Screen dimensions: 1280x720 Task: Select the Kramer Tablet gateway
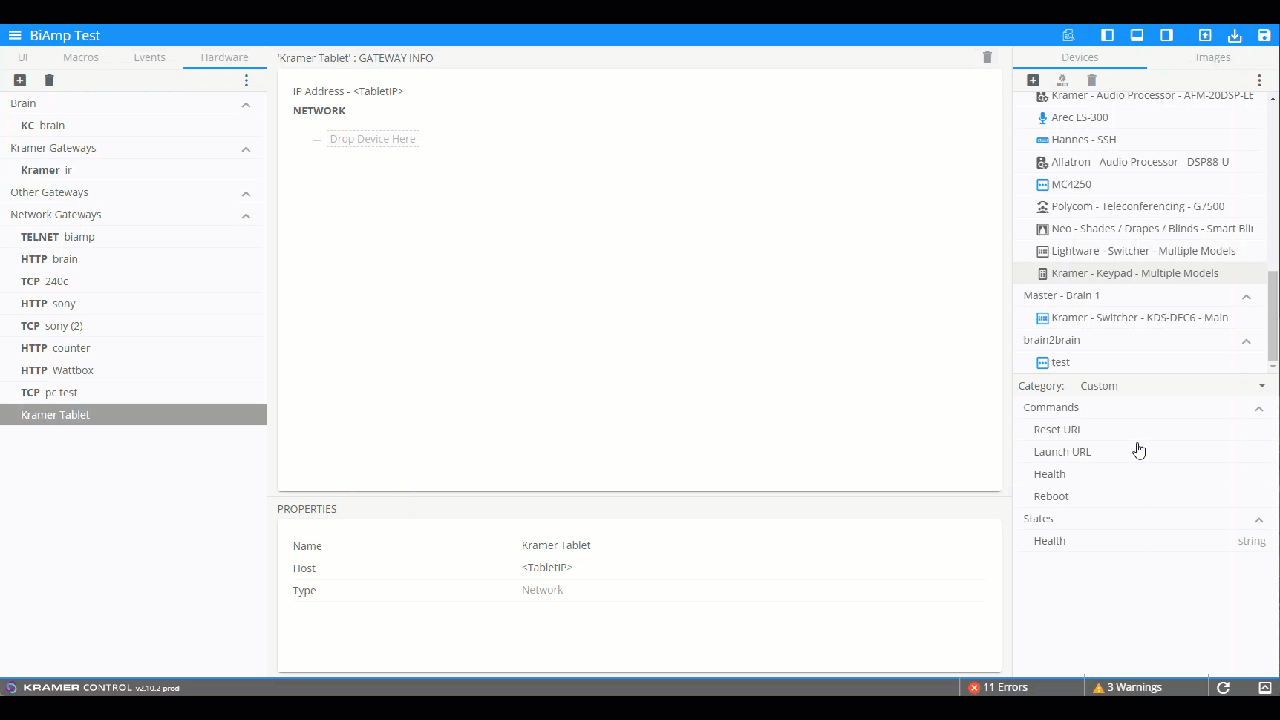pos(133,415)
